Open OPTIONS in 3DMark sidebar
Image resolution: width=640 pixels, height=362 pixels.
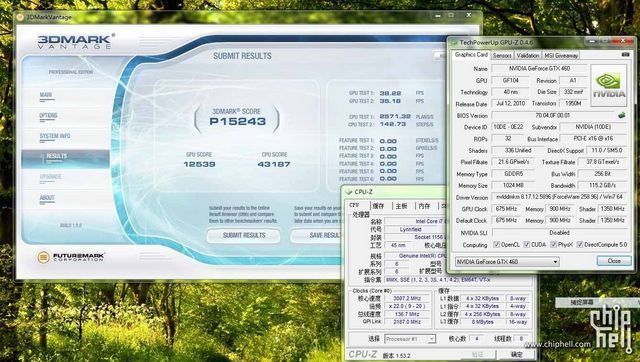click(x=48, y=115)
